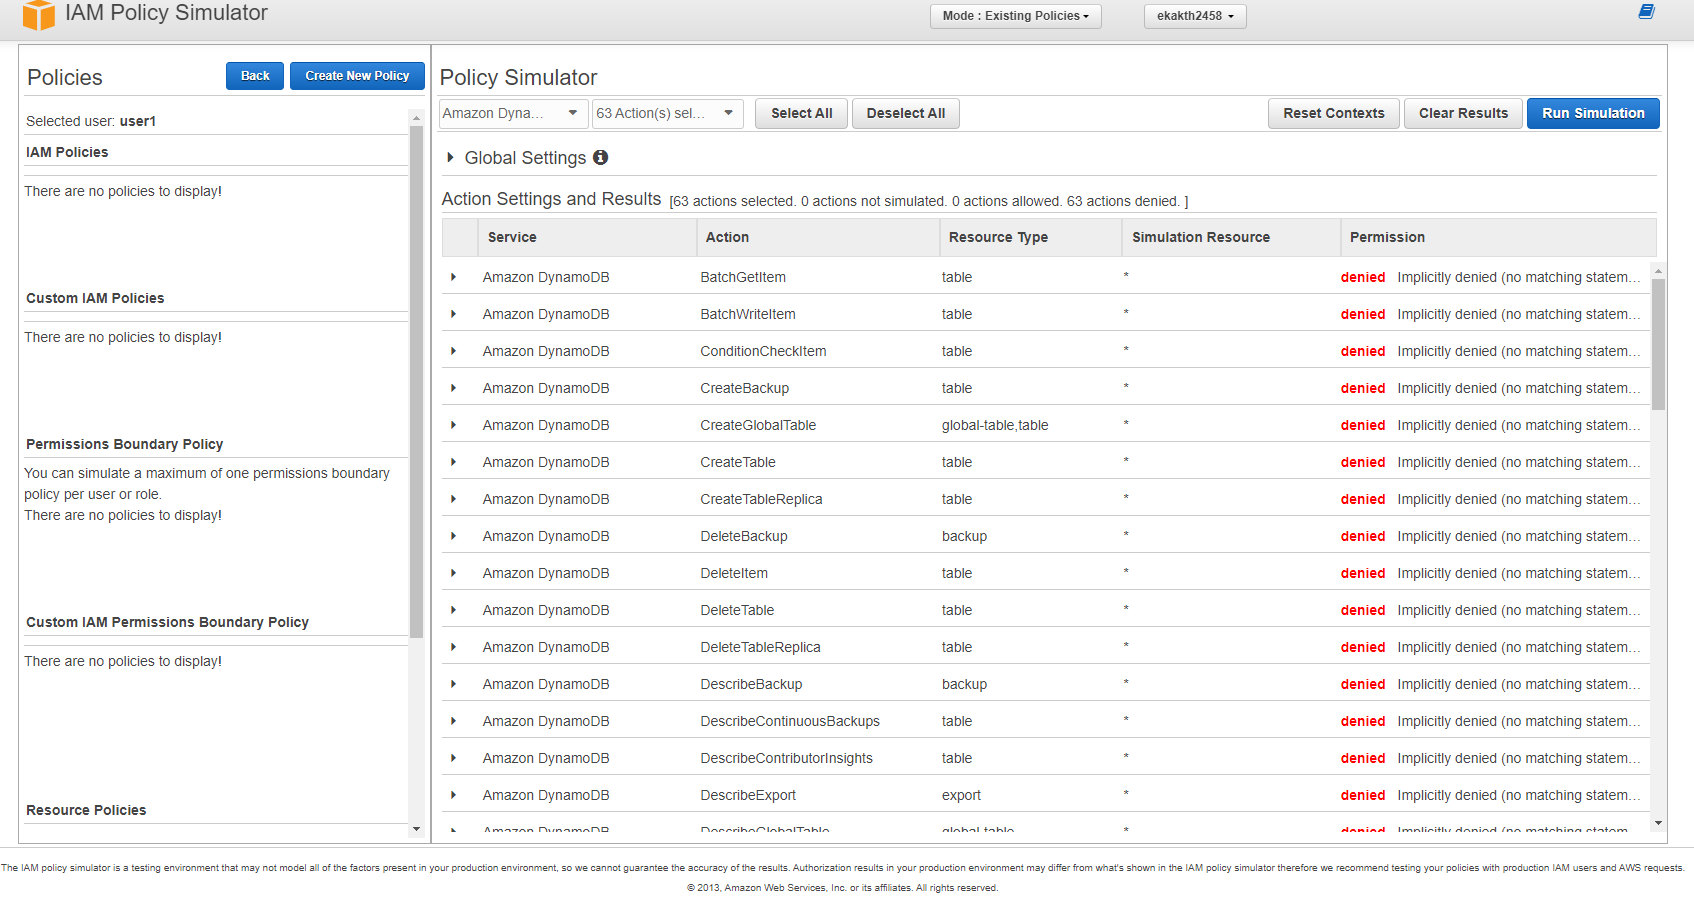This screenshot has height=900, width=1694.
Task: Click the implicitly denied message for BatchWriteItem
Action: tap(1518, 314)
